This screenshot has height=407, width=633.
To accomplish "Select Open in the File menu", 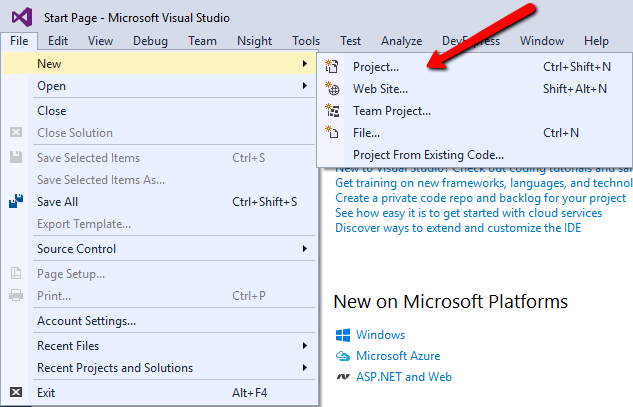I will (x=159, y=86).
